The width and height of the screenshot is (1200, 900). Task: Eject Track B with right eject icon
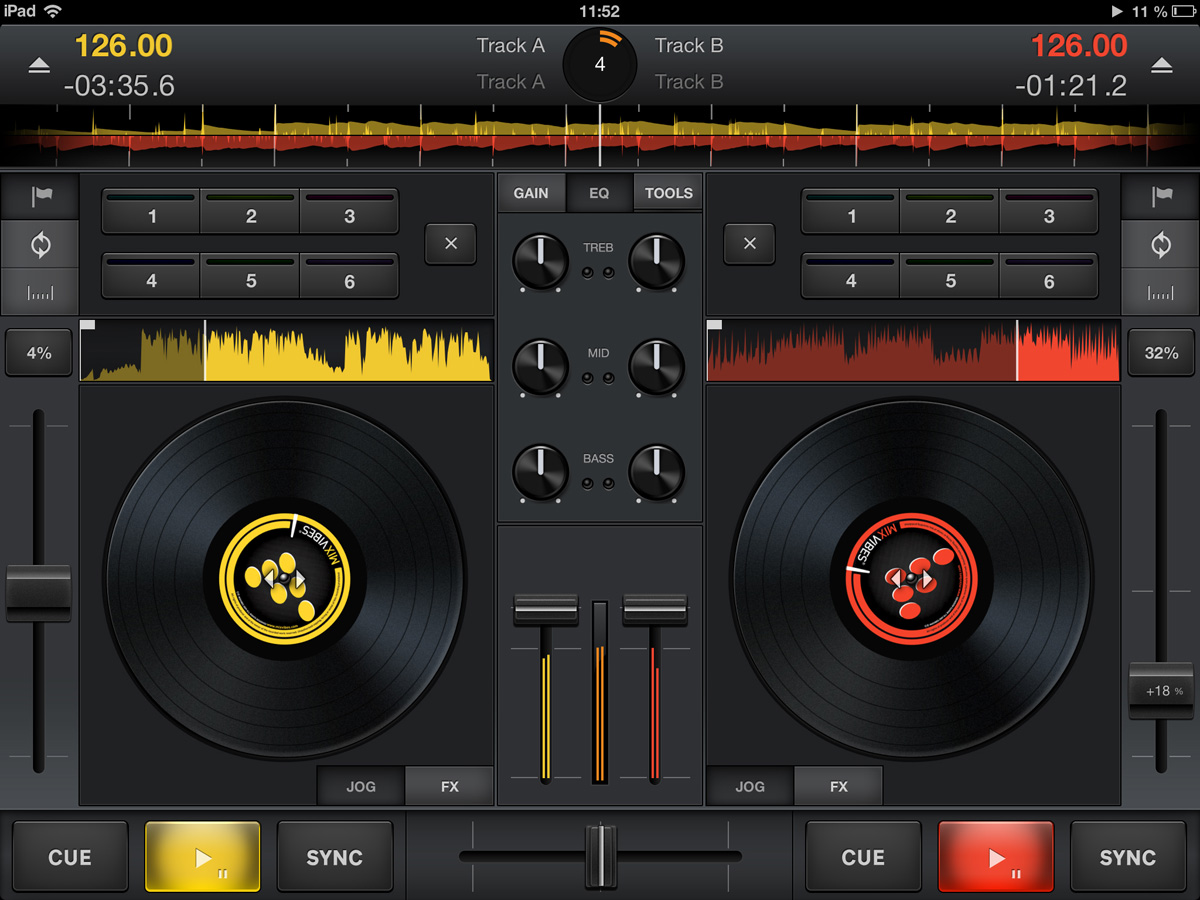1161,65
